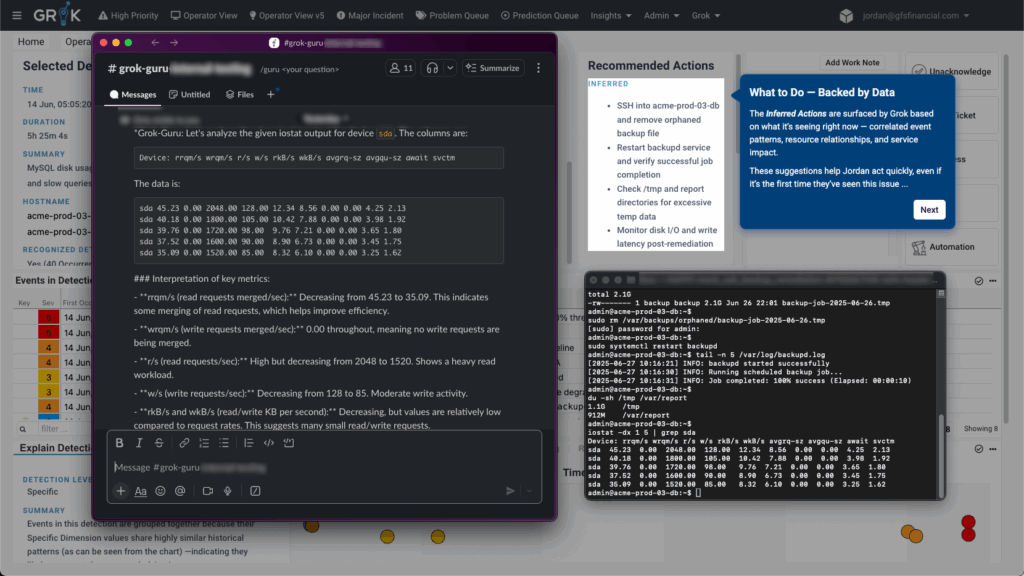Insert a code block
Viewport: 1024px width, 576px height.
(289, 443)
